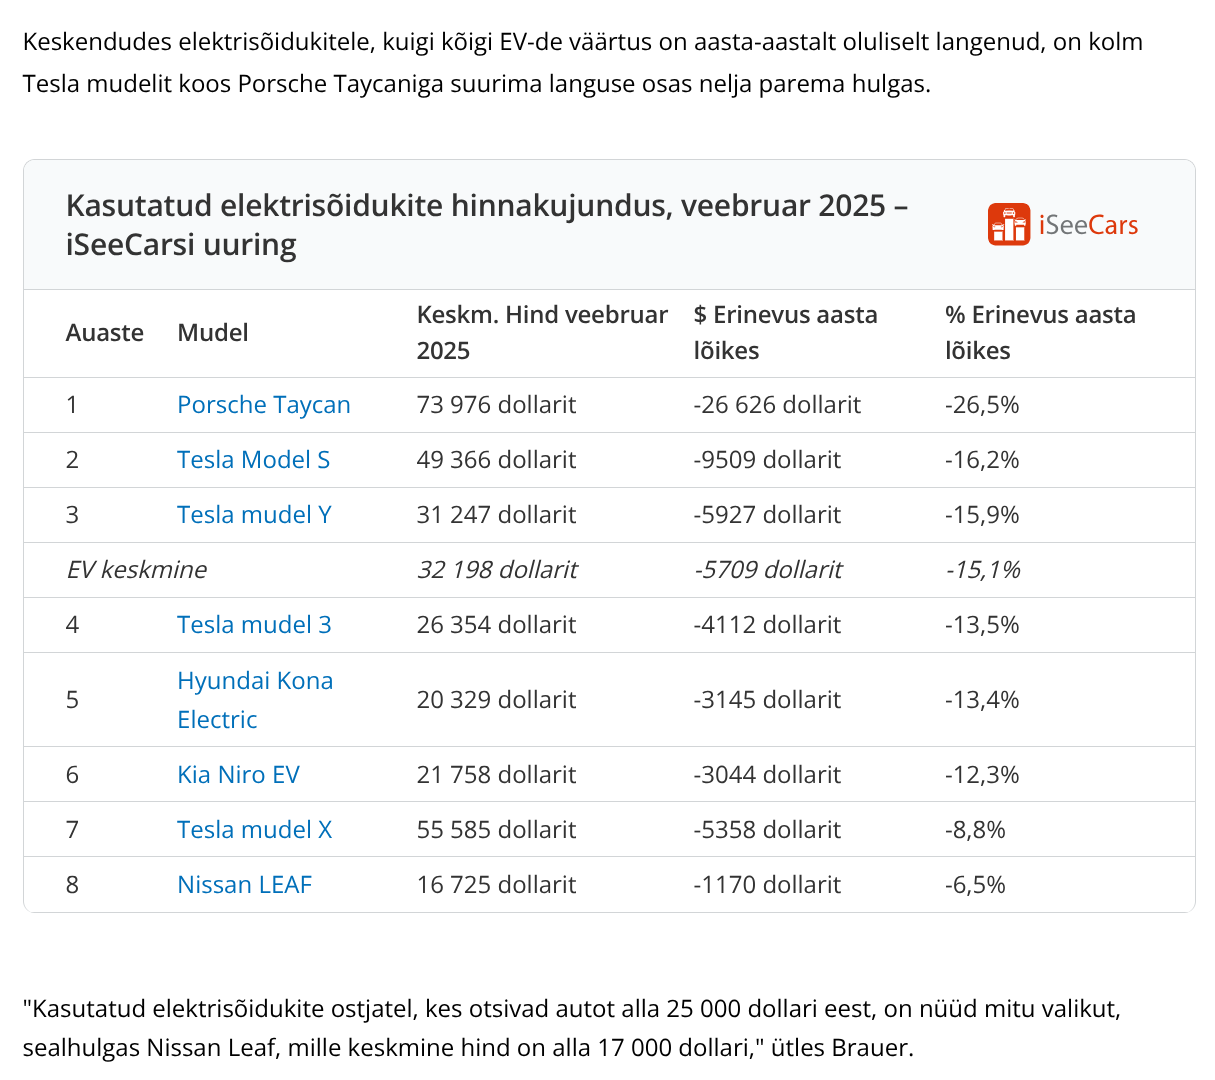This screenshot has height=1080, width=1215.
Task: Click the 73 976 dollarit price cell
Action: tap(496, 405)
